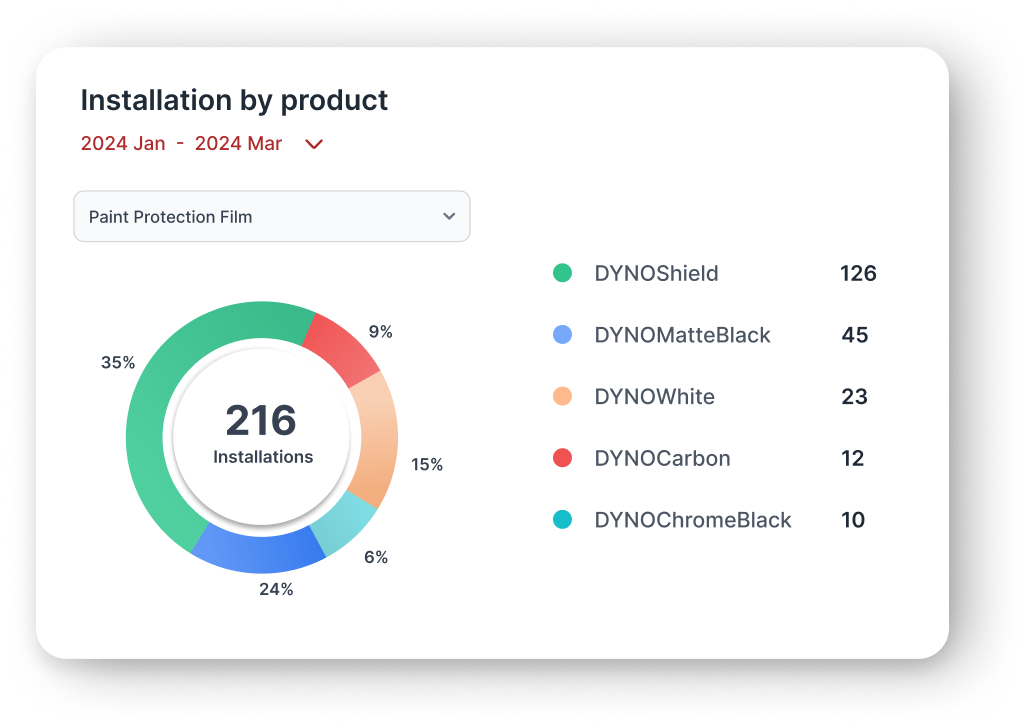Viewport: 1029px width, 728px height.
Task: Click the peach DYNOWhite legend dot
Action: click(x=563, y=397)
